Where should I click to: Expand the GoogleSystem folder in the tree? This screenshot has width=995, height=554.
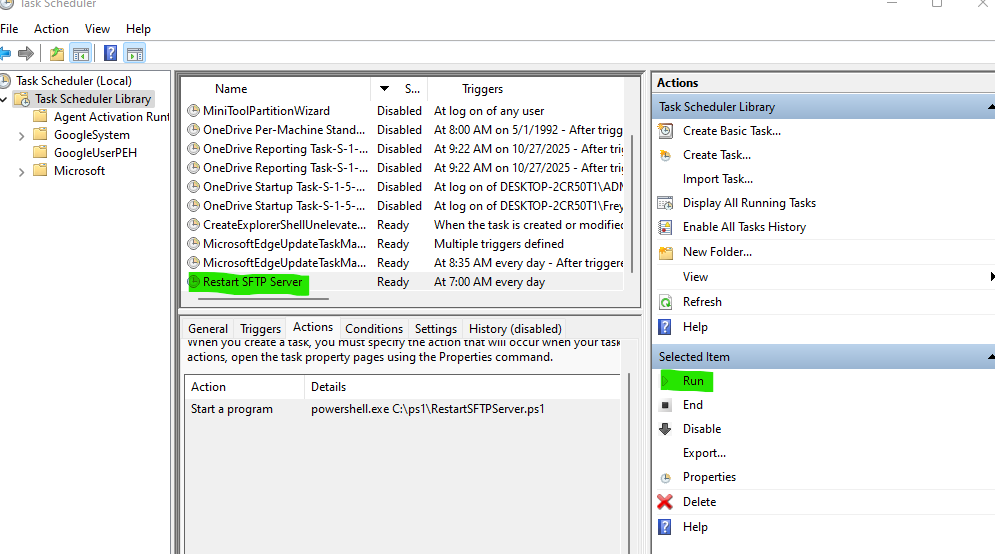click(22, 135)
